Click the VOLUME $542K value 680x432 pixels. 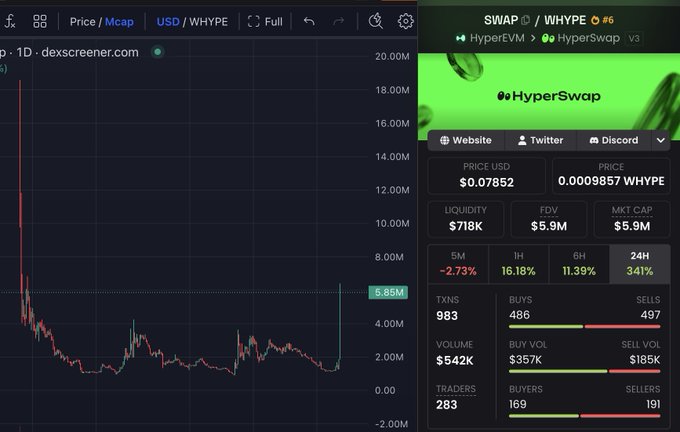454,360
